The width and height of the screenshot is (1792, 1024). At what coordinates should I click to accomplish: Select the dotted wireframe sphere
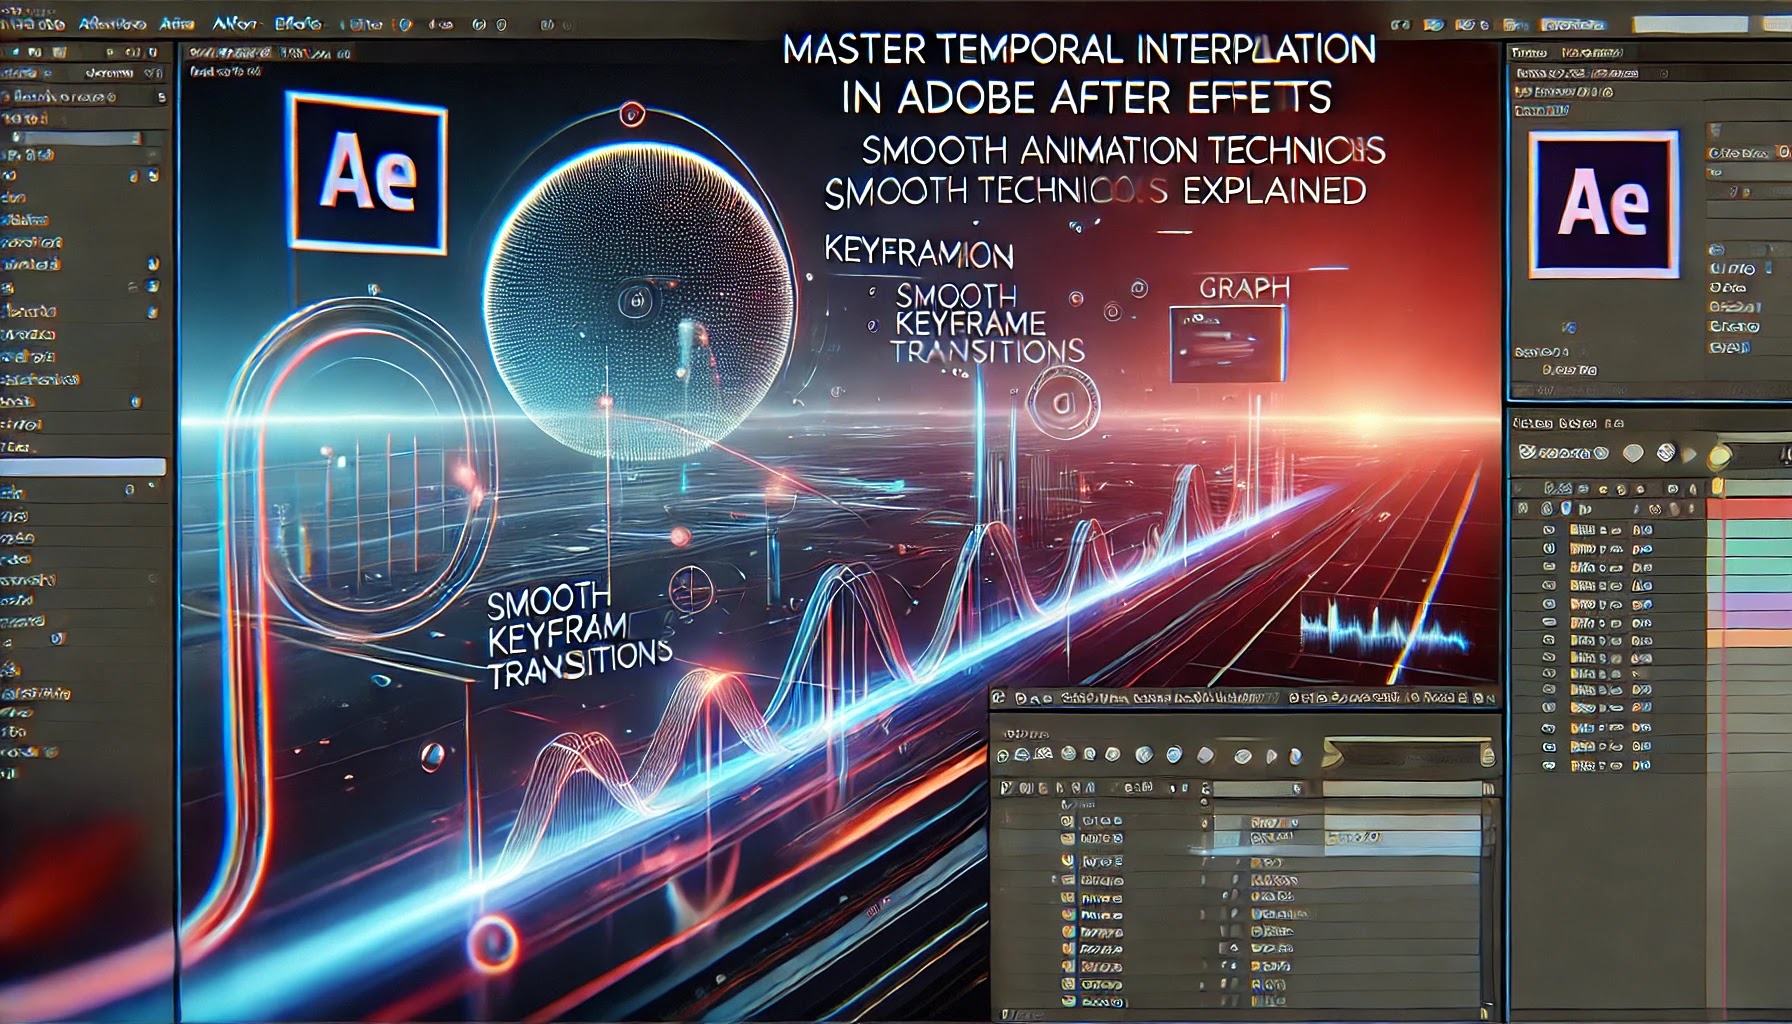[x=639, y=300]
